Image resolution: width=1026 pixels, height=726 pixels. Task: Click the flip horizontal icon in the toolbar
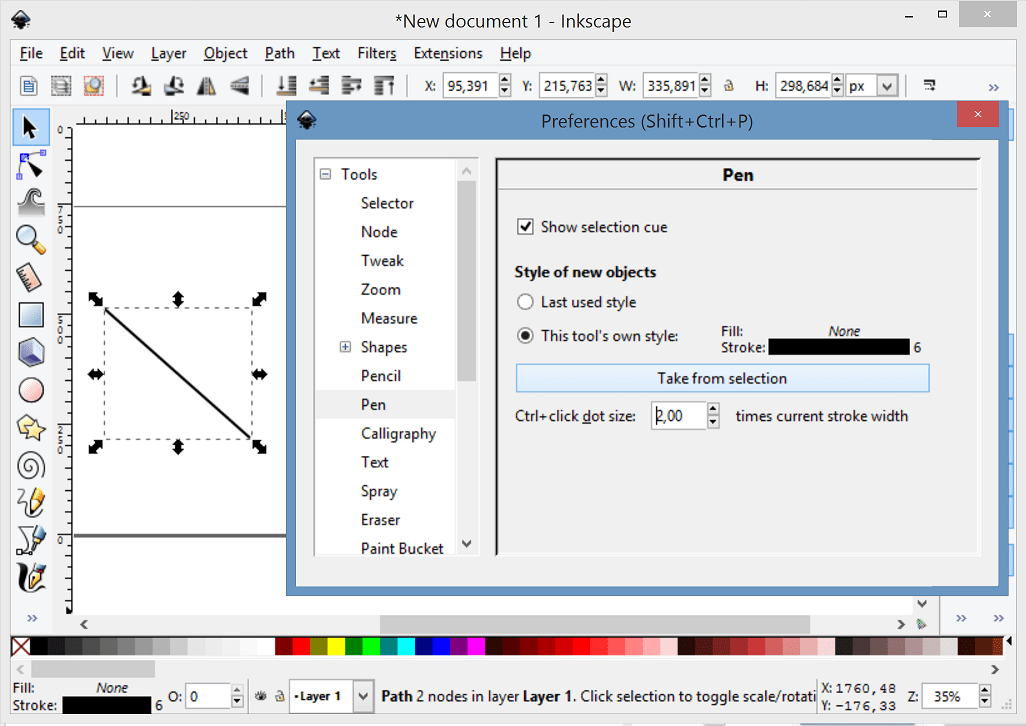[x=204, y=85]
